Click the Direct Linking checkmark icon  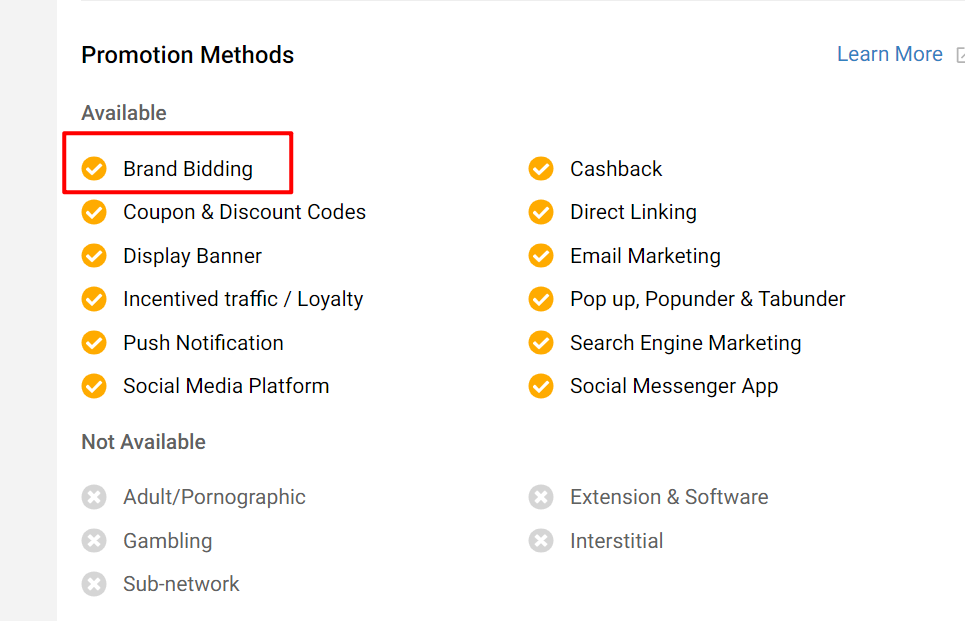tap(541, 212)
